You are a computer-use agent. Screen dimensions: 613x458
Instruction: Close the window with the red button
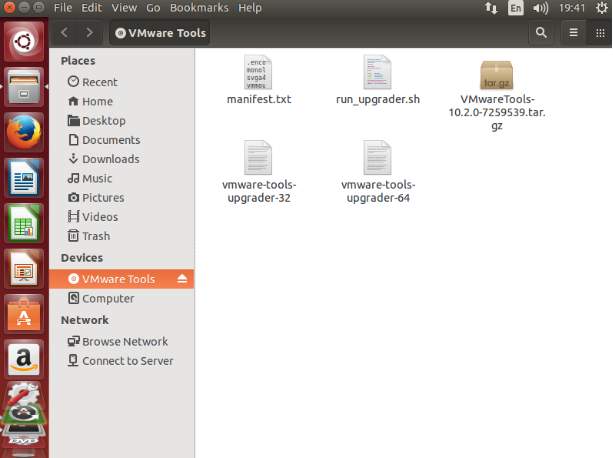[9, 7]
